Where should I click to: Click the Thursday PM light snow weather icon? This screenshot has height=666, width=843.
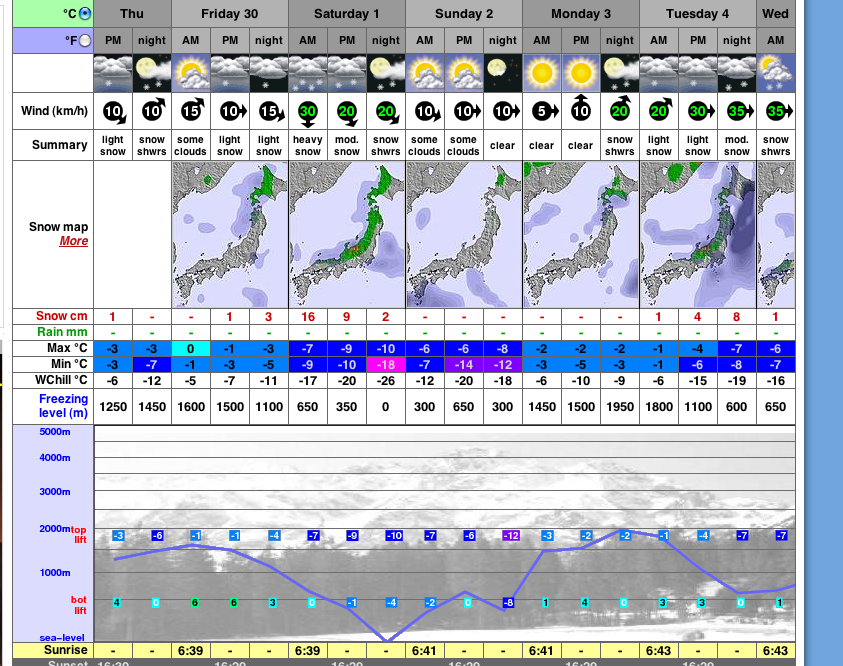(x=113, y=73)
